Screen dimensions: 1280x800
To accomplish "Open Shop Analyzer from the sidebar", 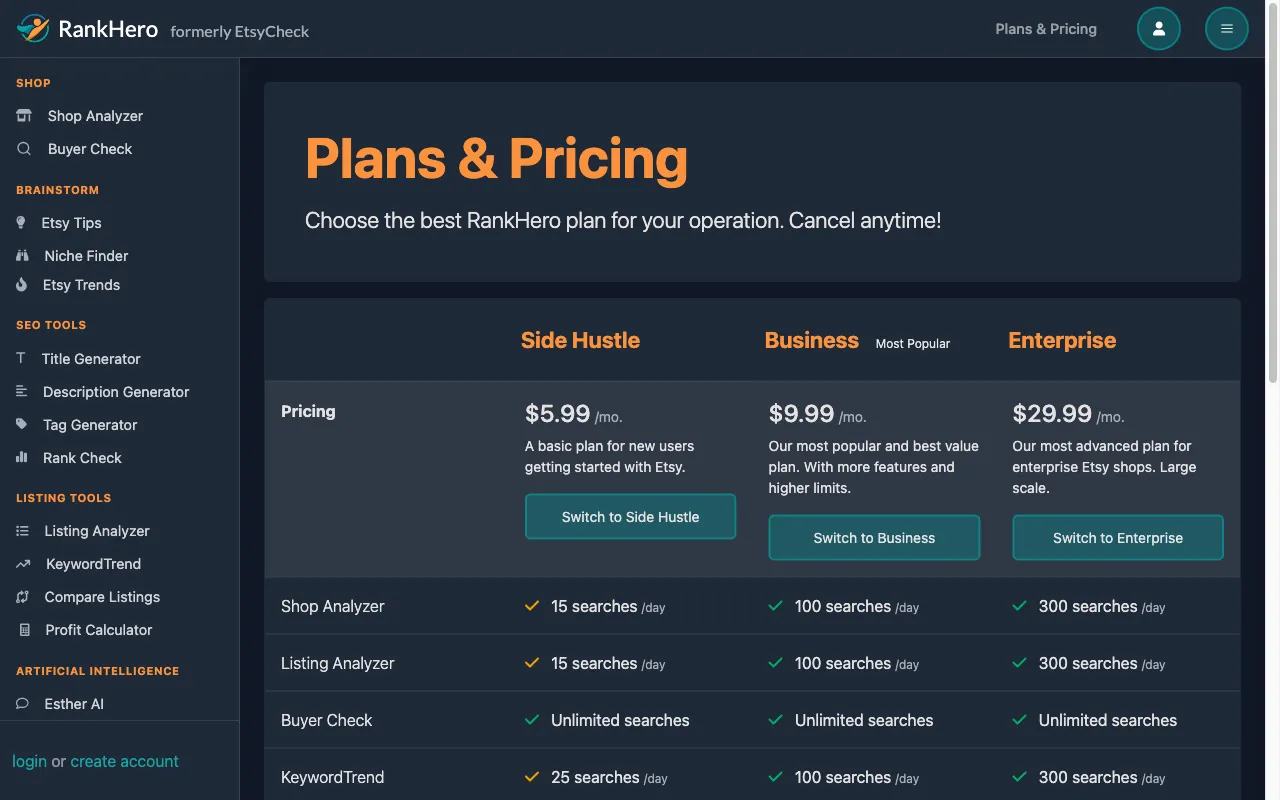I will [x=95, y=116].
